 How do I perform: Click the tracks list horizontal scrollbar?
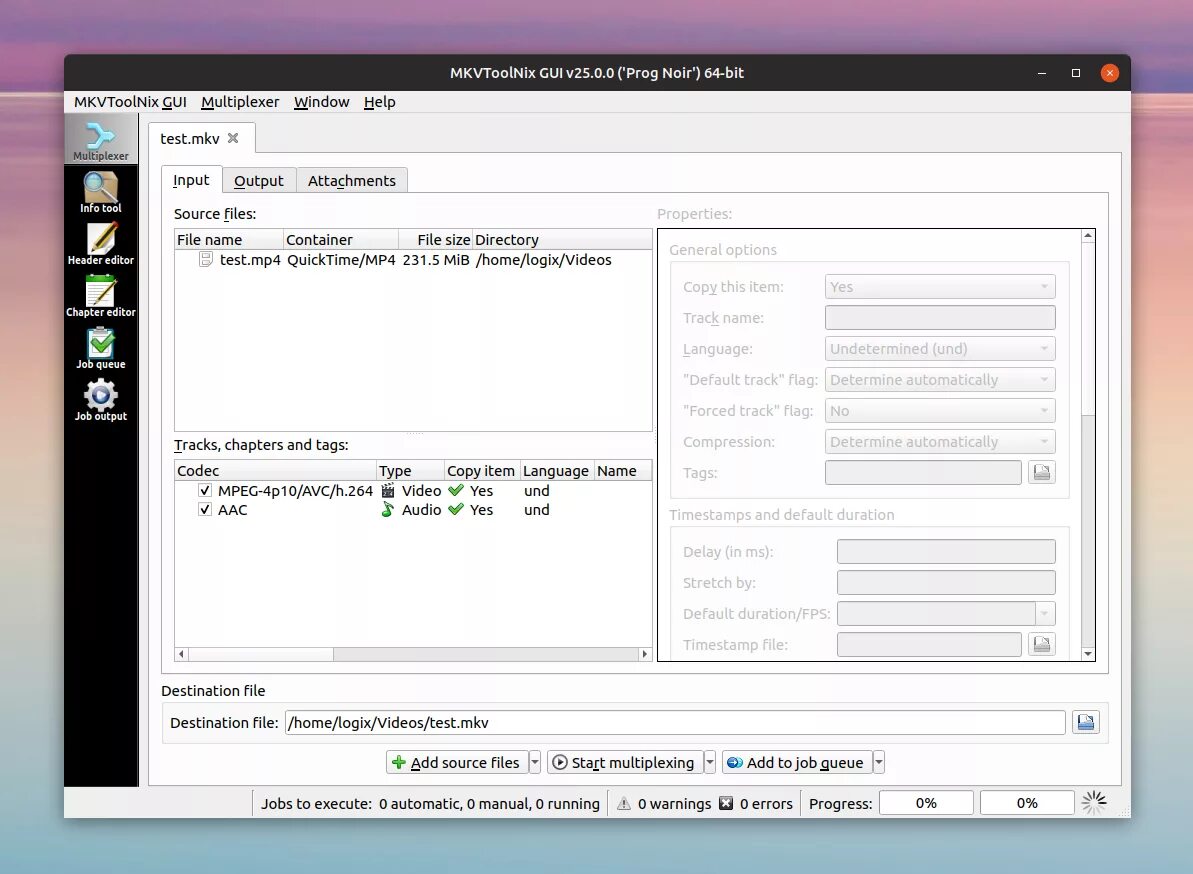(413, 654)
